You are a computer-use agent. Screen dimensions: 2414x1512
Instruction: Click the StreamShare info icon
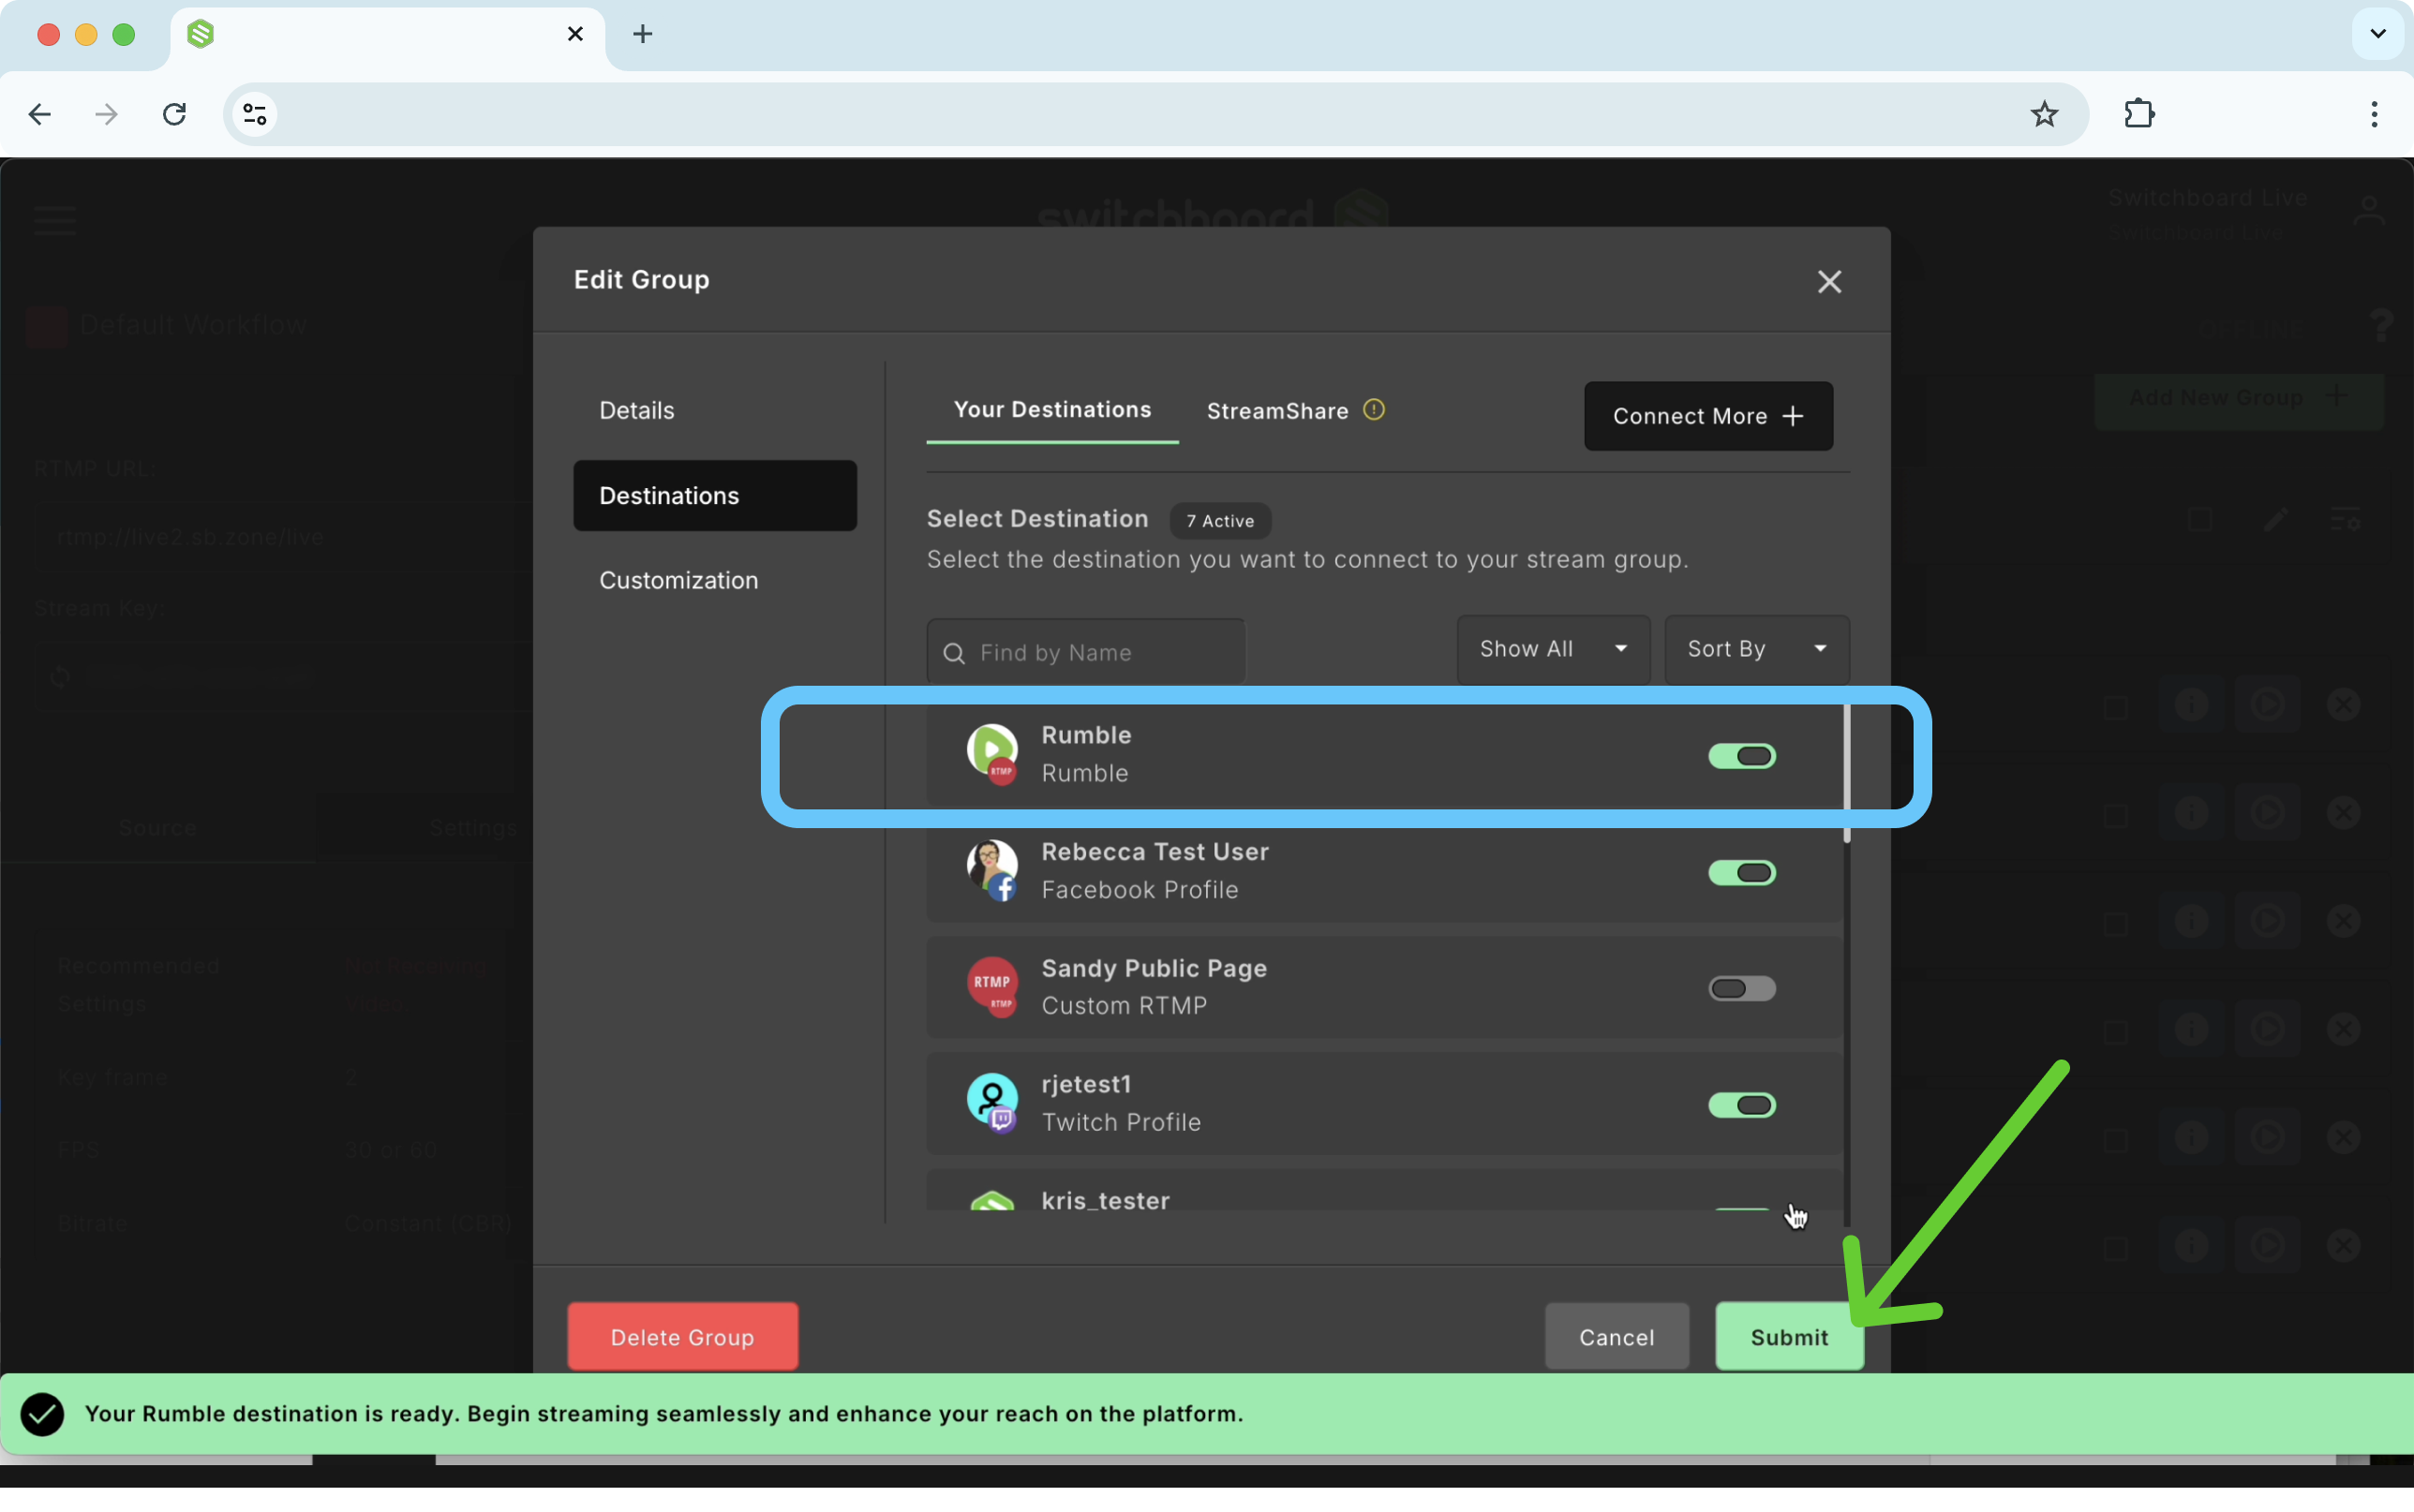tap(1374, 410)
